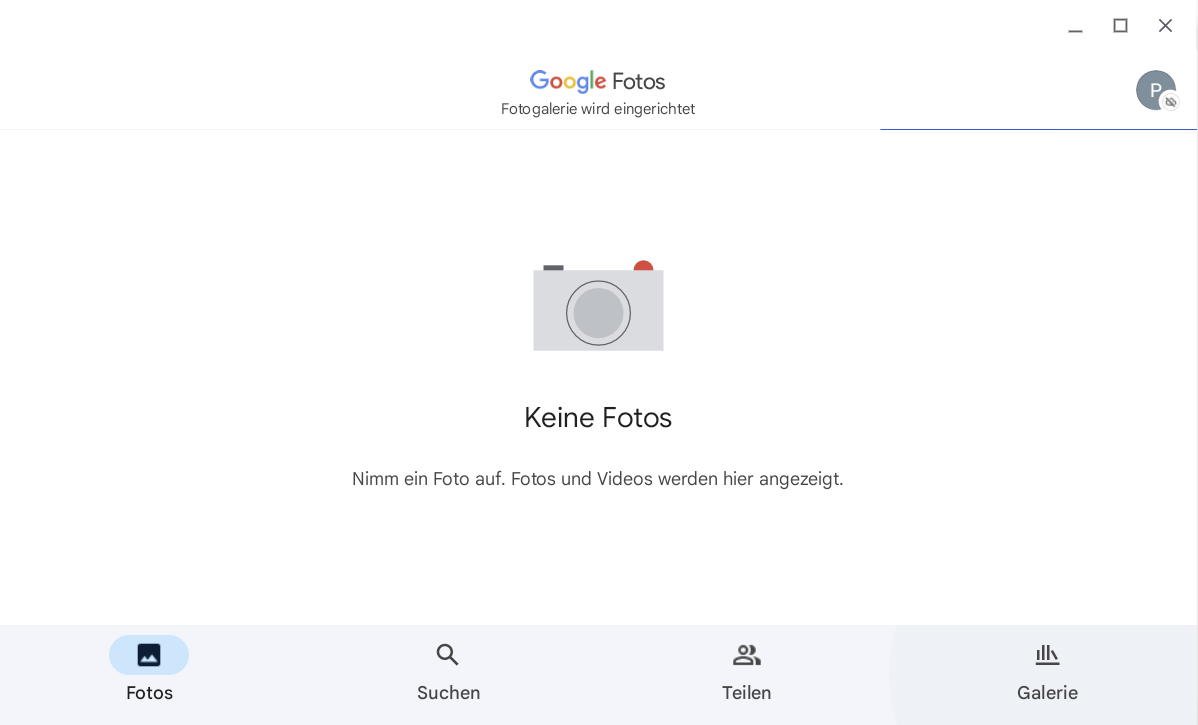
Task: Click the Suchen magnifying glass icon
Action: click(x=448, y=655)
